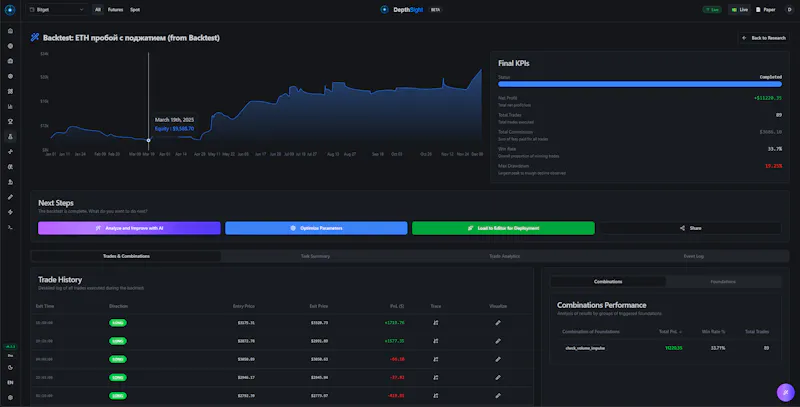This screenshot has height=407, width=800.
Task: Click the trace icon for the +1719.76 trade
Action: click(436, 323)
